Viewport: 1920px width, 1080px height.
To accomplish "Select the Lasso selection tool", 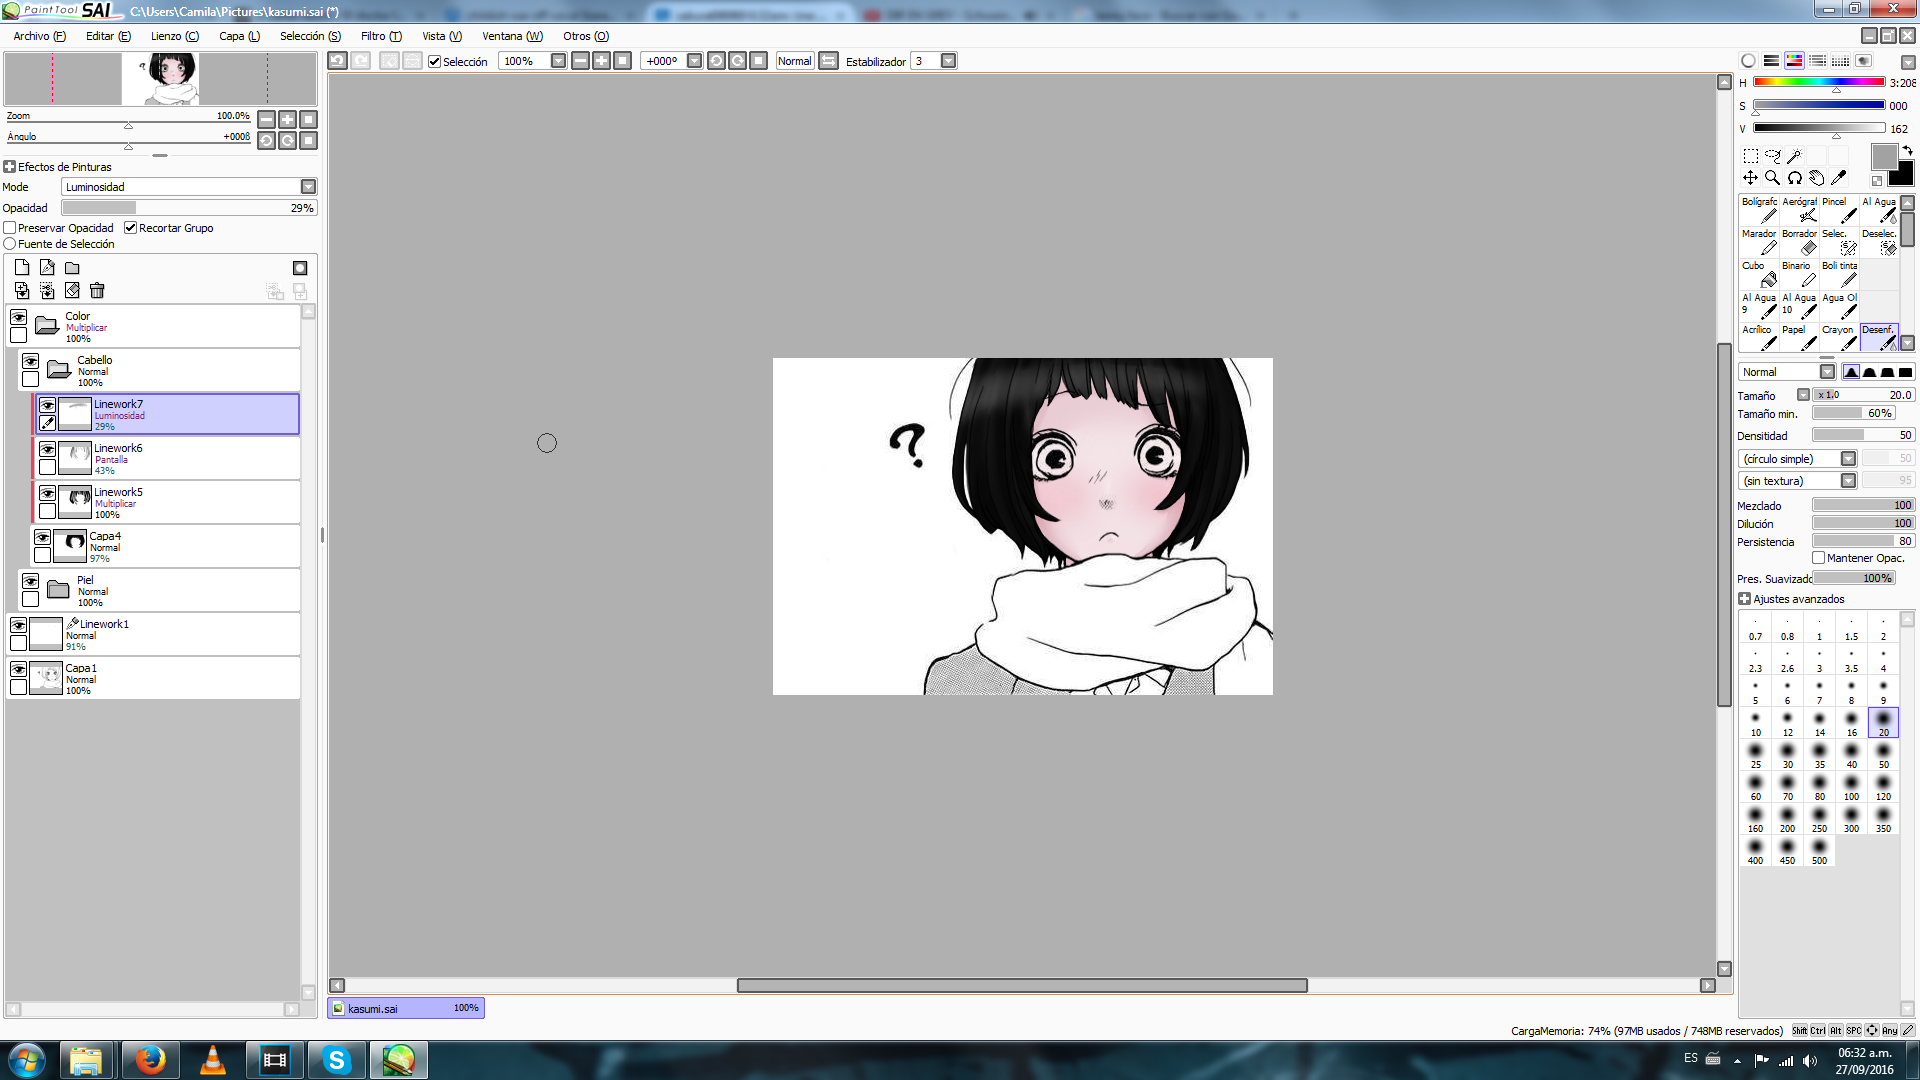I will (1772, 156).
